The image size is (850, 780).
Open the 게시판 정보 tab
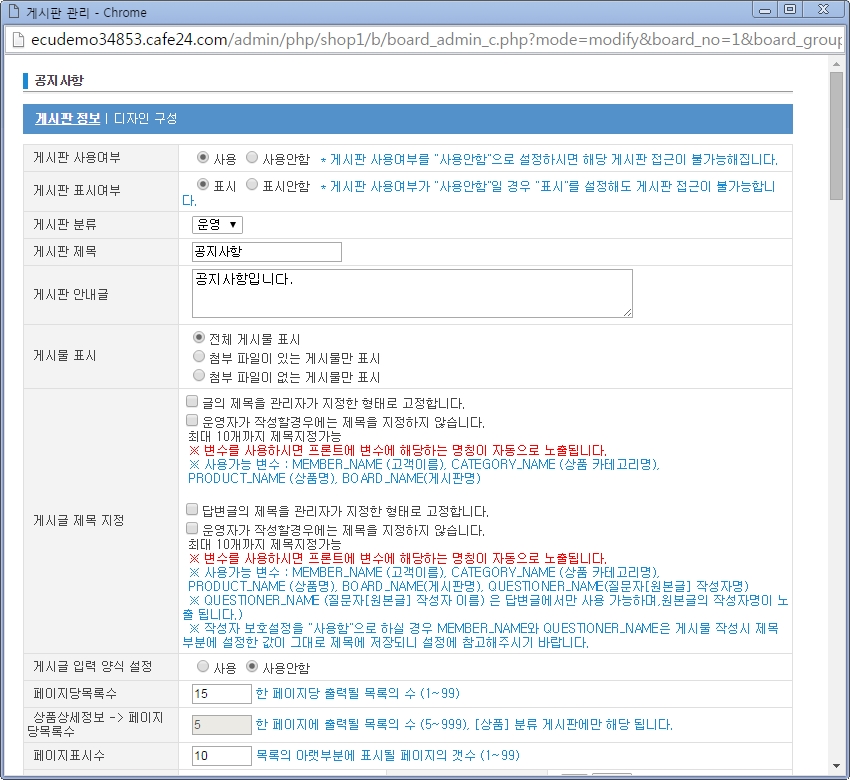[67, 118]
